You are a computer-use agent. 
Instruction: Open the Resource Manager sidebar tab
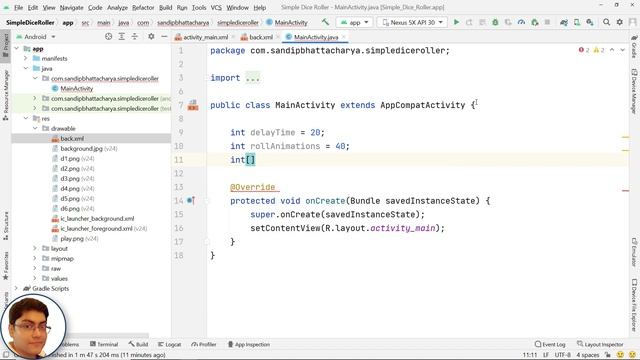[5, 95]
